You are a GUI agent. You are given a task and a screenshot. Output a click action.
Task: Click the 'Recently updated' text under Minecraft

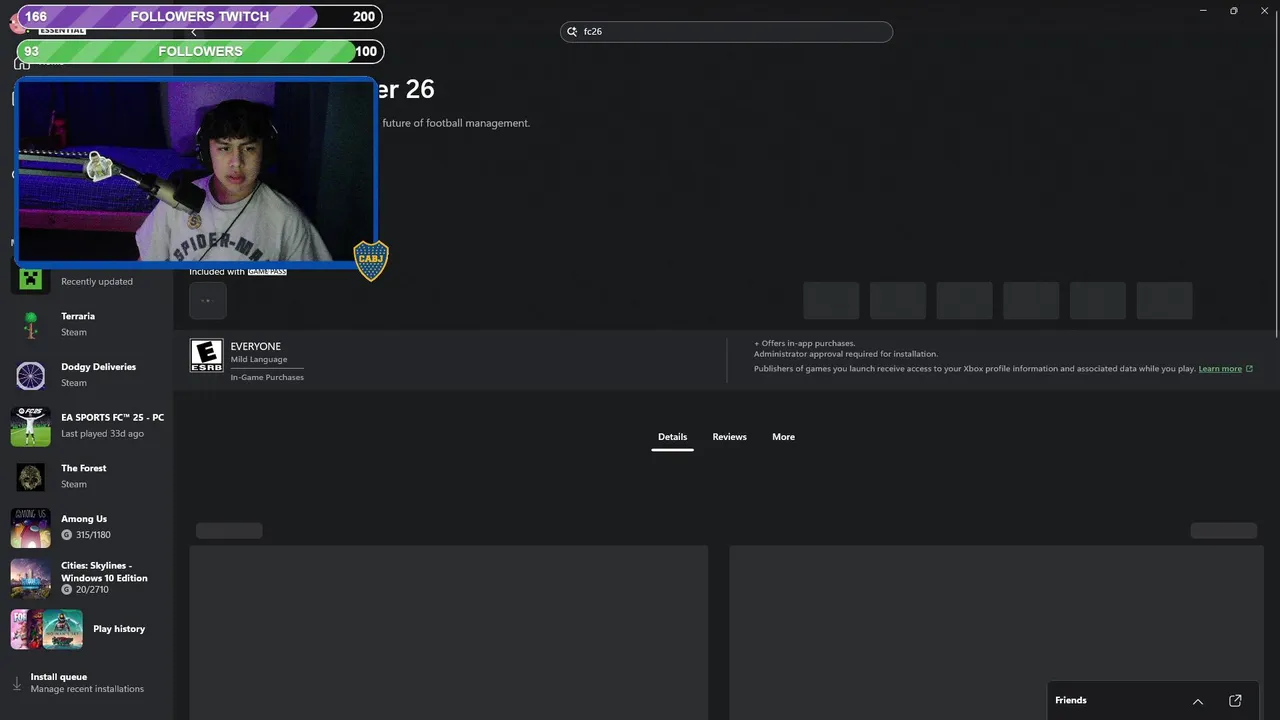(x=97, y=282)
